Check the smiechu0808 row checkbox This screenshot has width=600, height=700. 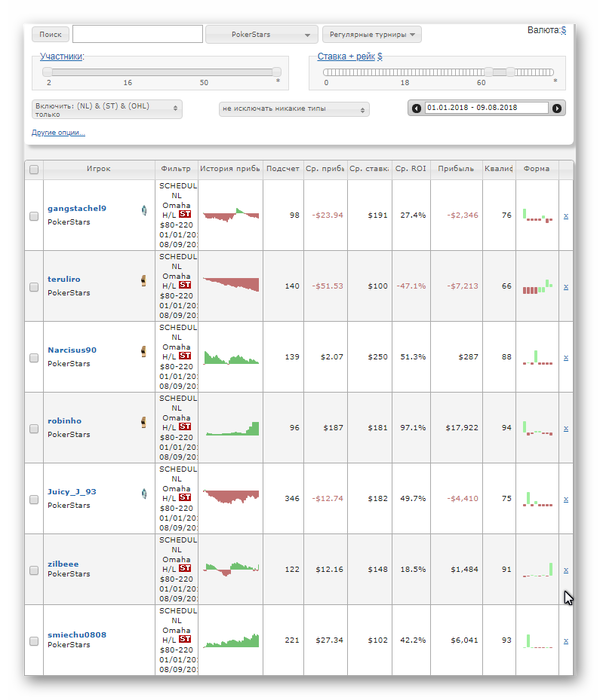(34, 641)
